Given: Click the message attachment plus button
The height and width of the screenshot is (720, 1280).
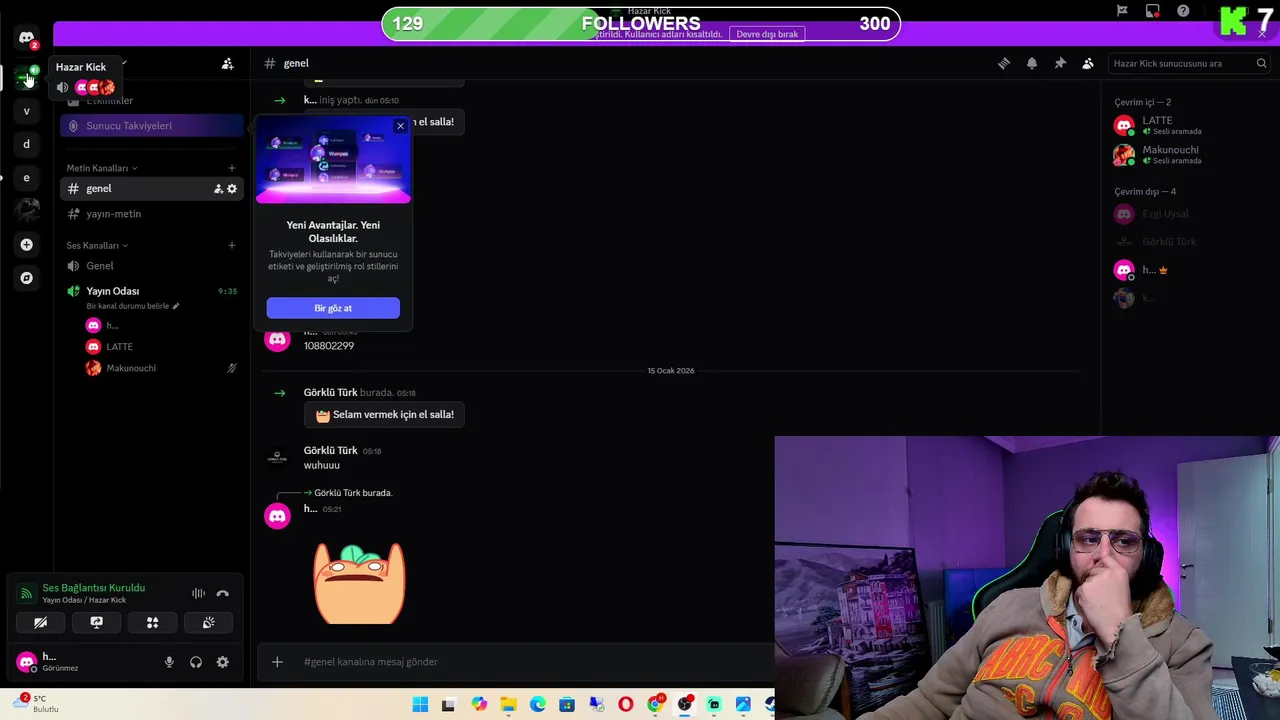Looking at the screenshot, I should click(x=277, y=662).
